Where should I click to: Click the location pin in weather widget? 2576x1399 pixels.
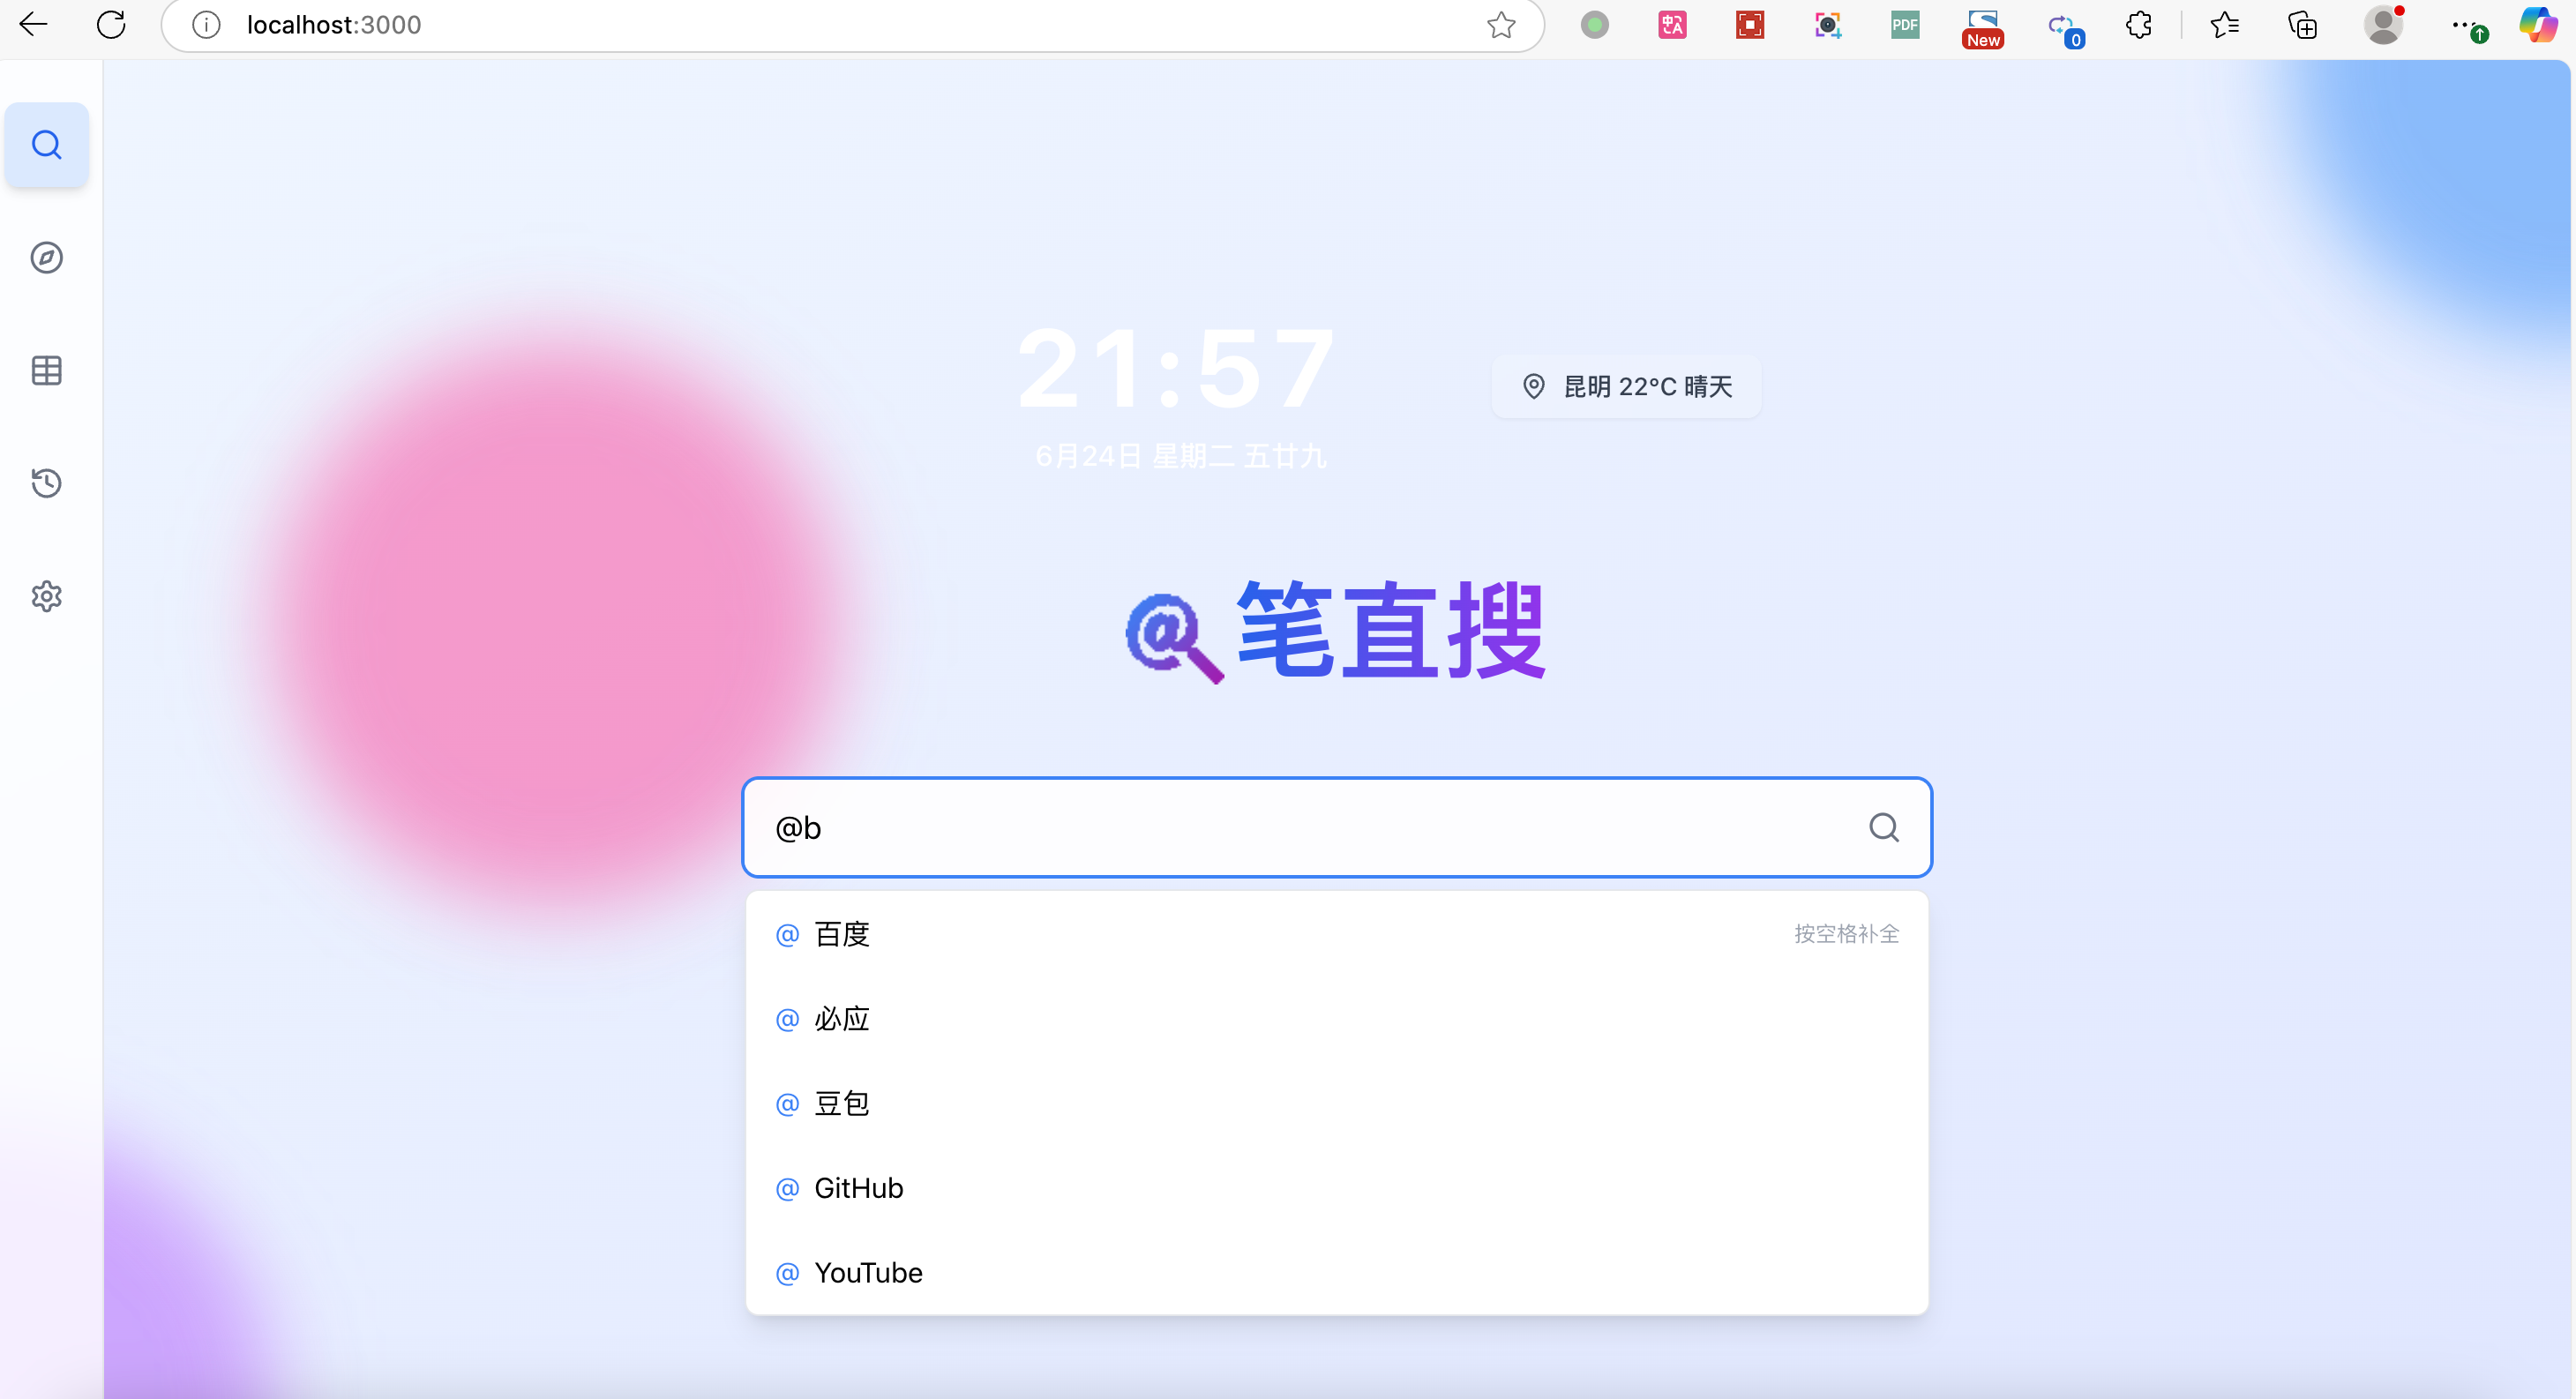[1533, 386]
